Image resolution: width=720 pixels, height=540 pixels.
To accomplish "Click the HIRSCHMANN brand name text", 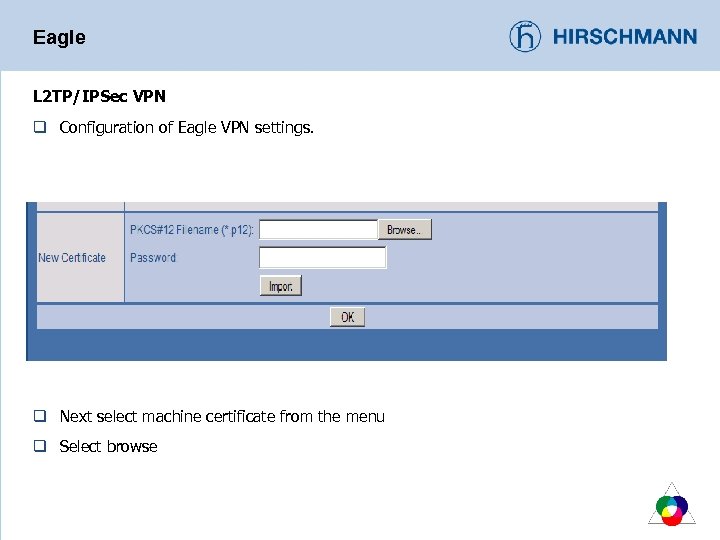I will [625, 37].
